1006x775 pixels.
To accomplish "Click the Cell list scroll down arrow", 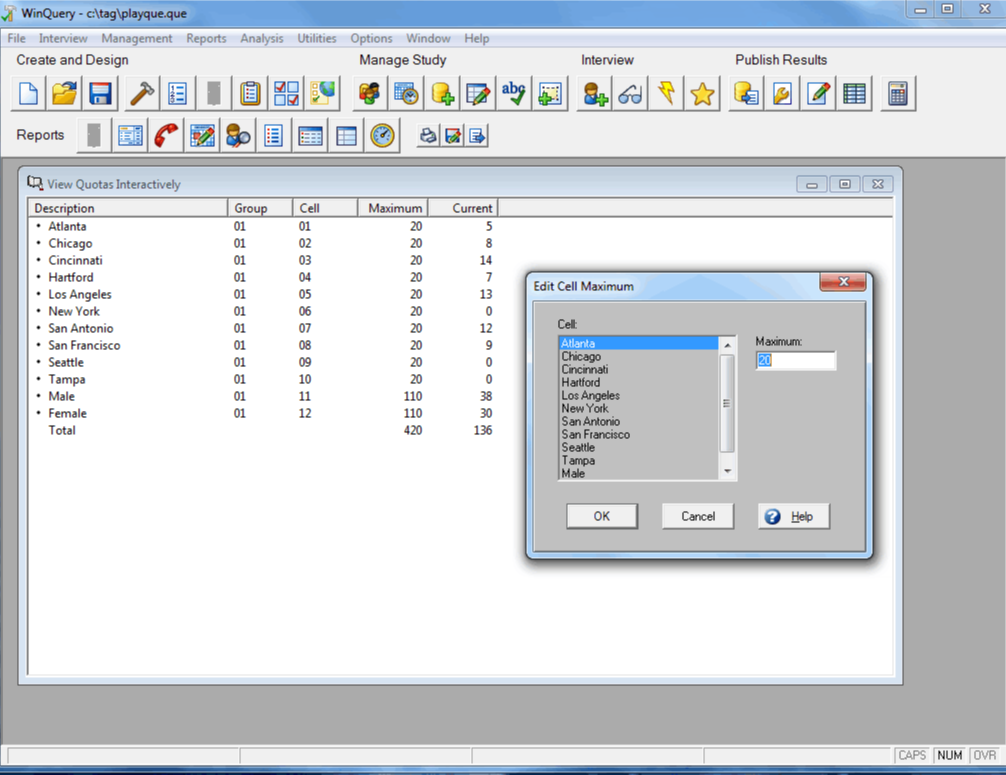I will coord(728,472).
